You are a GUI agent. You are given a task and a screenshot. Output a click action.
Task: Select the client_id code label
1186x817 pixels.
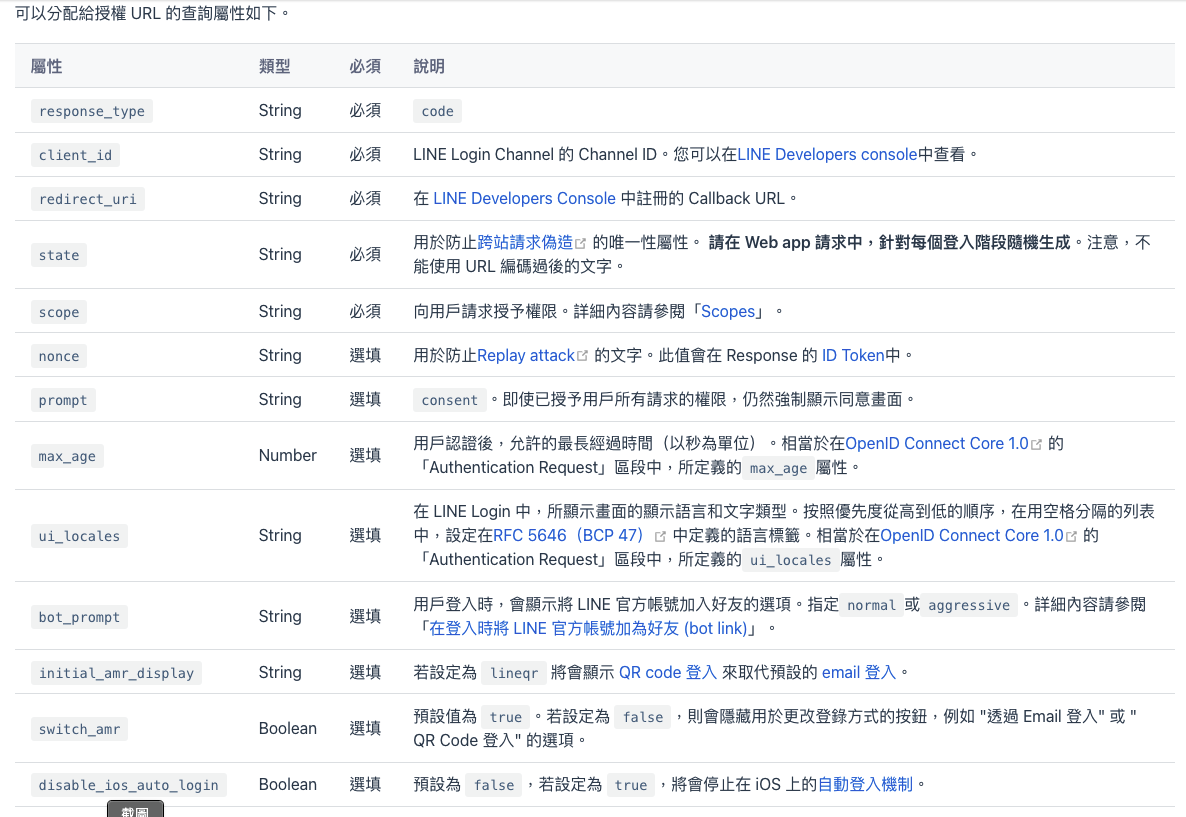pos(75,155)
